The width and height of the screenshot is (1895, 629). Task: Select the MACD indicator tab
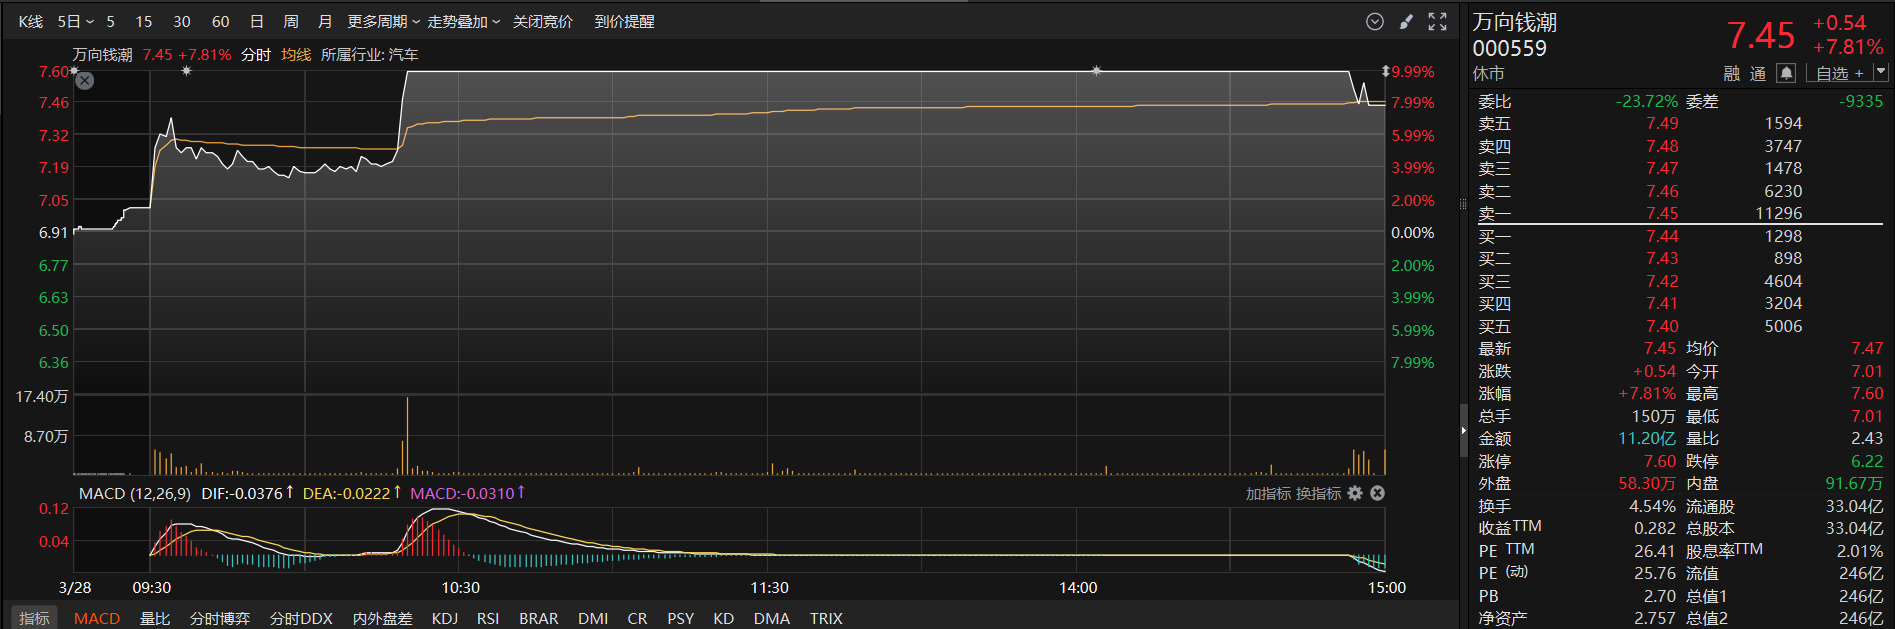point(97,618)
